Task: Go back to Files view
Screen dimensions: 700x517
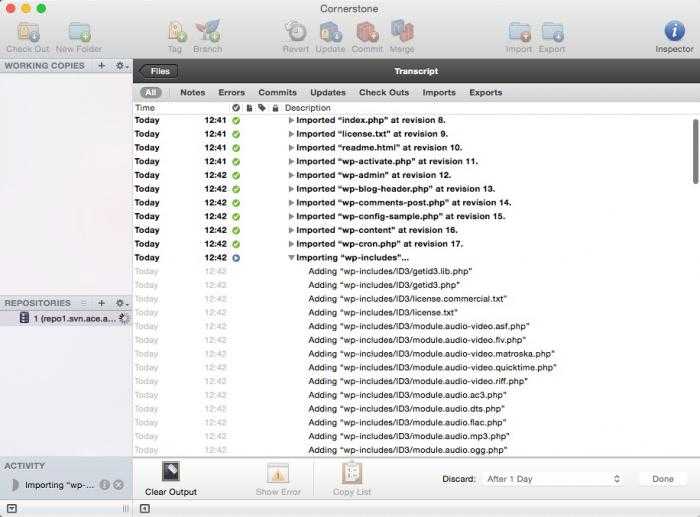Action: pyautogui.click(x=158, y=71)
